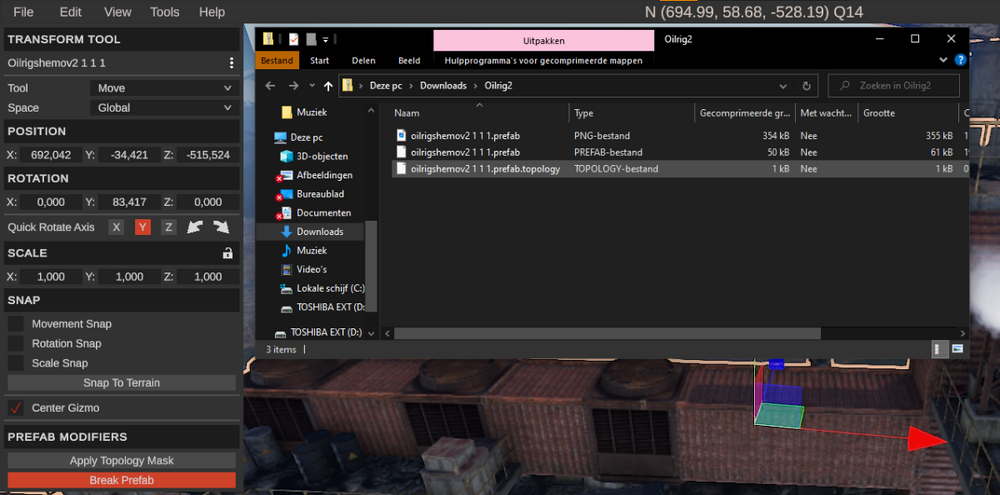The height and width of the screenshot is (495, 1000).
Task: Refresh the Oilrig2 folder view
Action: coord(807,86)
